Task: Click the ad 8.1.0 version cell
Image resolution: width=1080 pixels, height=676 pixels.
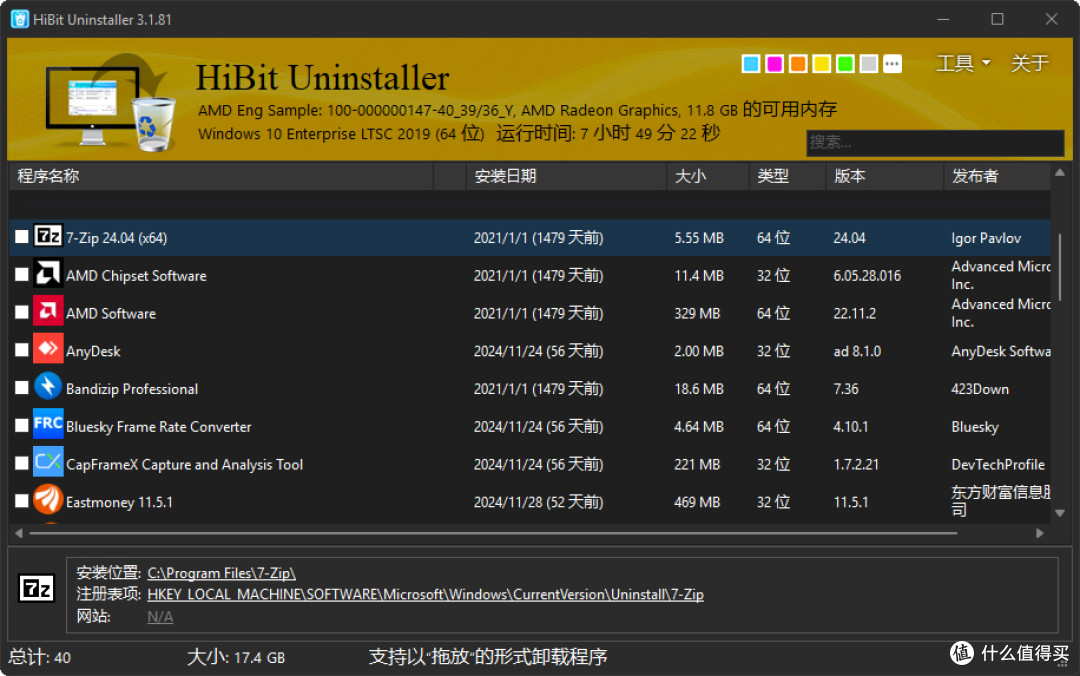Action: coord(857,351)
